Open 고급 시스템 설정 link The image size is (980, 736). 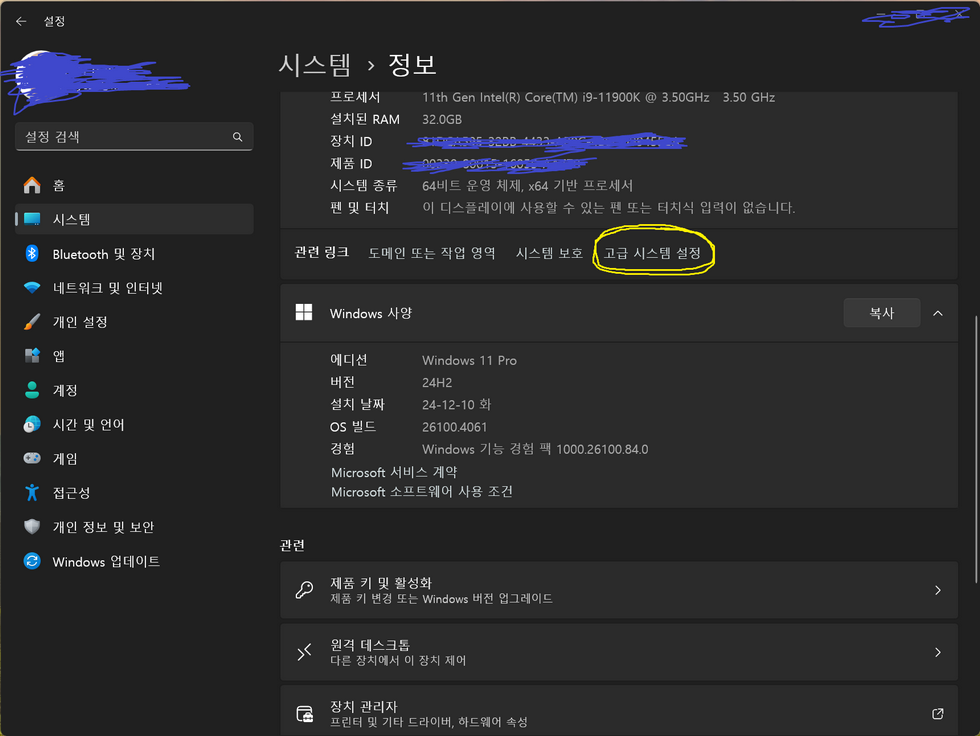coord(652,253)
